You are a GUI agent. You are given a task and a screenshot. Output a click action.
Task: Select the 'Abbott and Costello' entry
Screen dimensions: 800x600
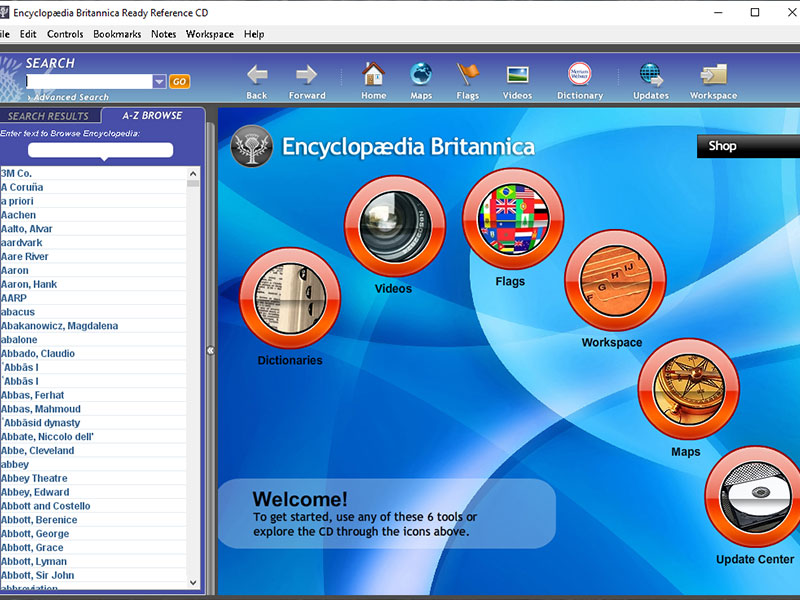click(93, 506)
